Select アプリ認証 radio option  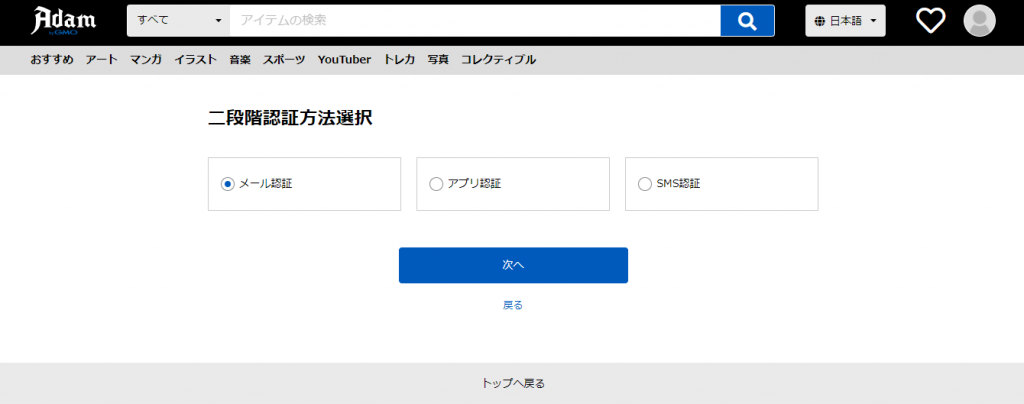436,184
